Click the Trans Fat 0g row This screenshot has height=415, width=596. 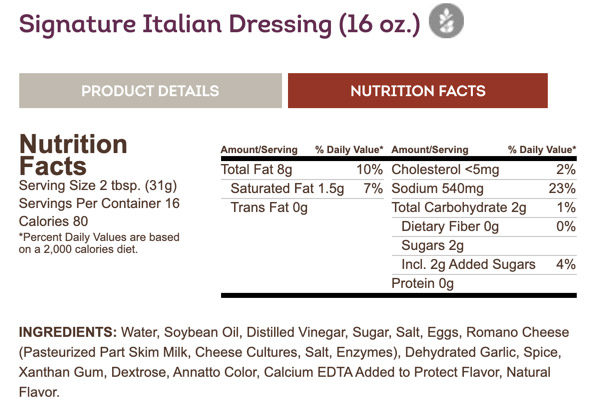tap(302, 208)
